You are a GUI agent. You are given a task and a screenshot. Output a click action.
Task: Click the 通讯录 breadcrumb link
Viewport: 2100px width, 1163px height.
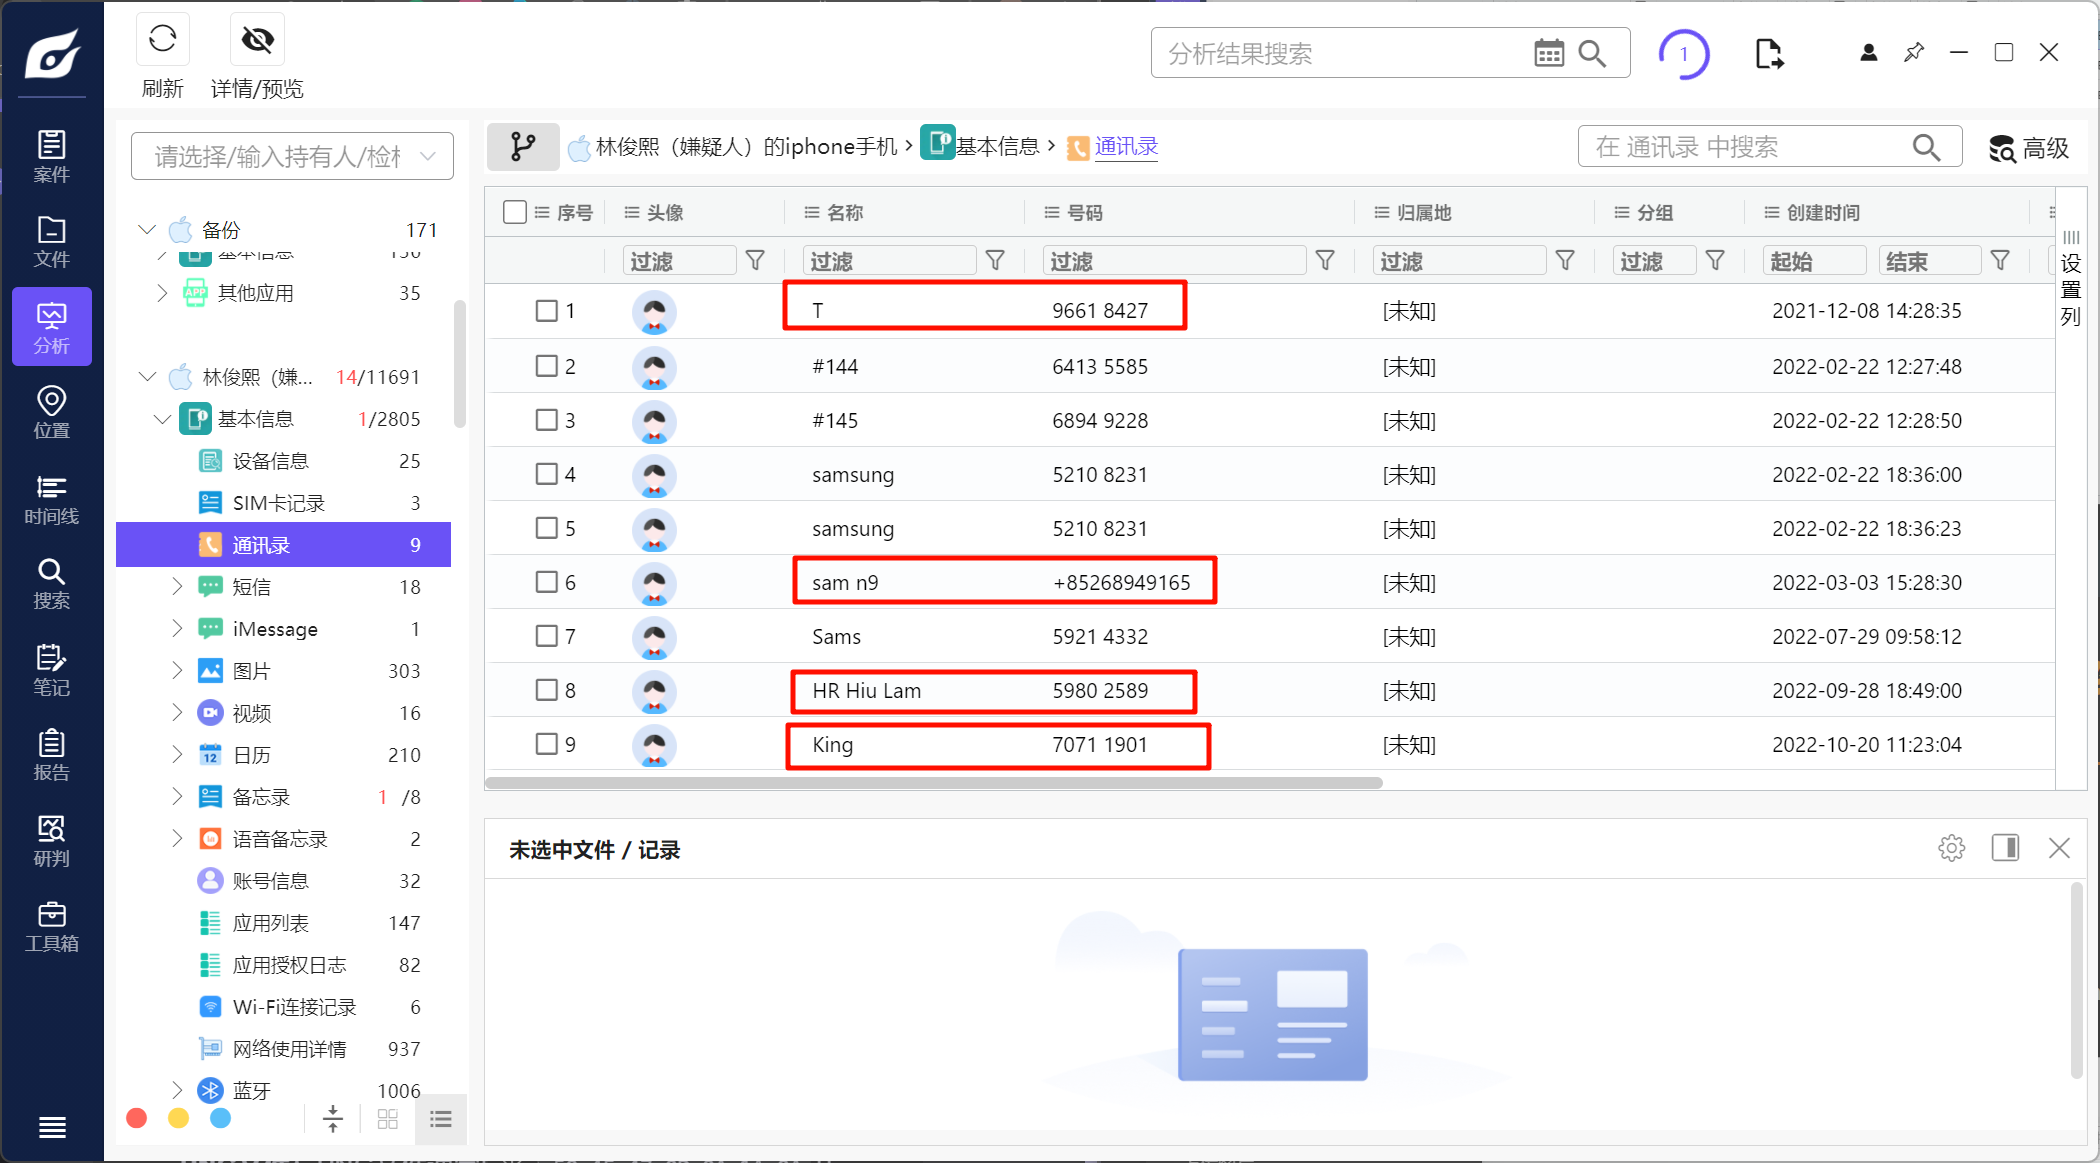1126,147
